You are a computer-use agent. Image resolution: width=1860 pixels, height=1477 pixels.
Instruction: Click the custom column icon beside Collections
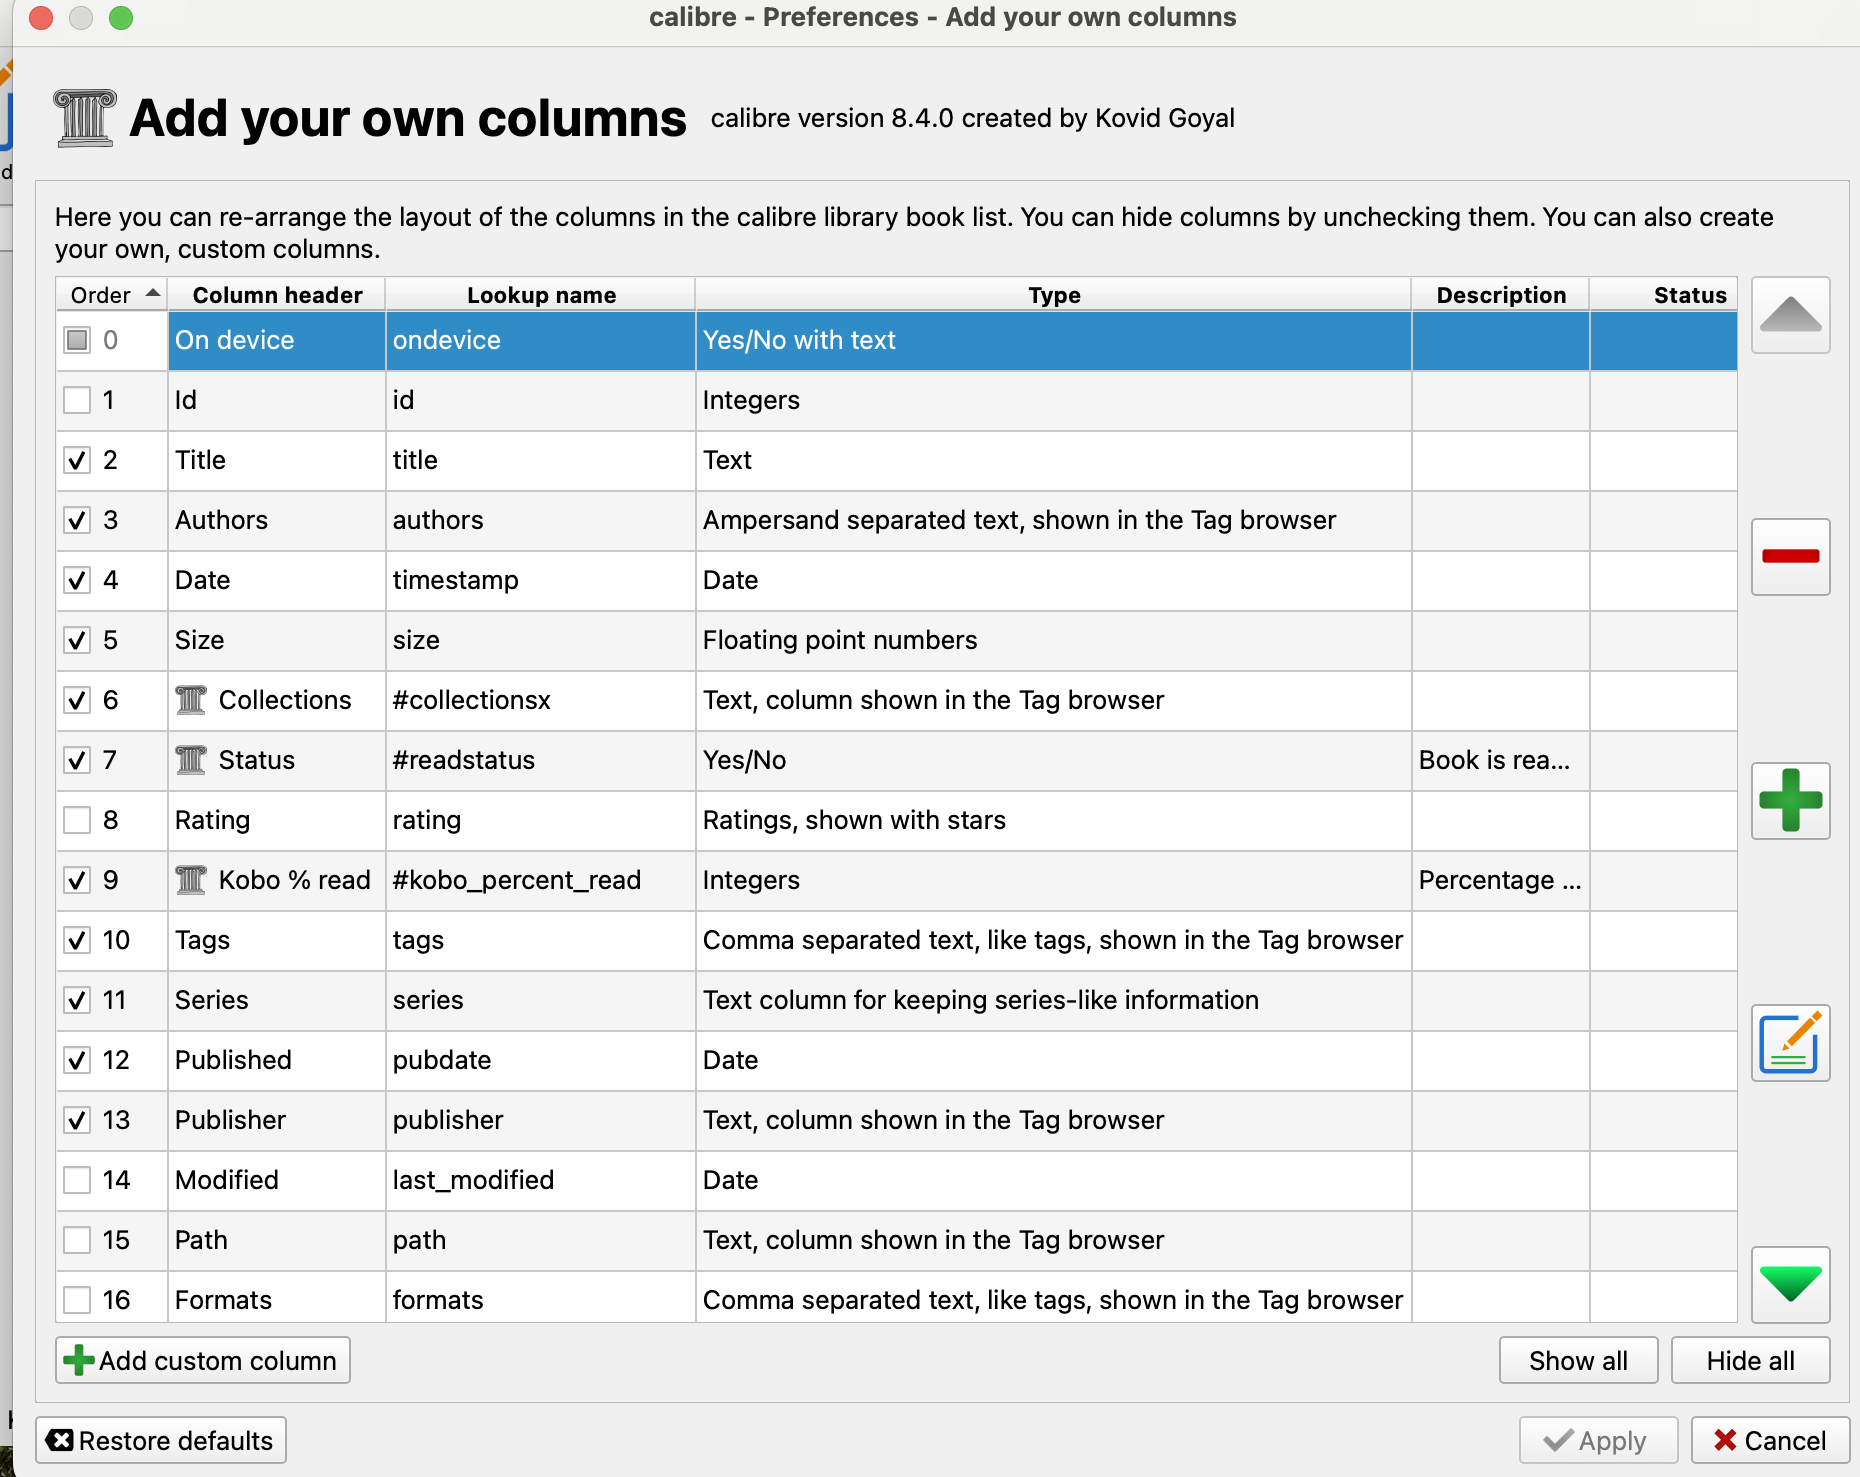point(191,700)
